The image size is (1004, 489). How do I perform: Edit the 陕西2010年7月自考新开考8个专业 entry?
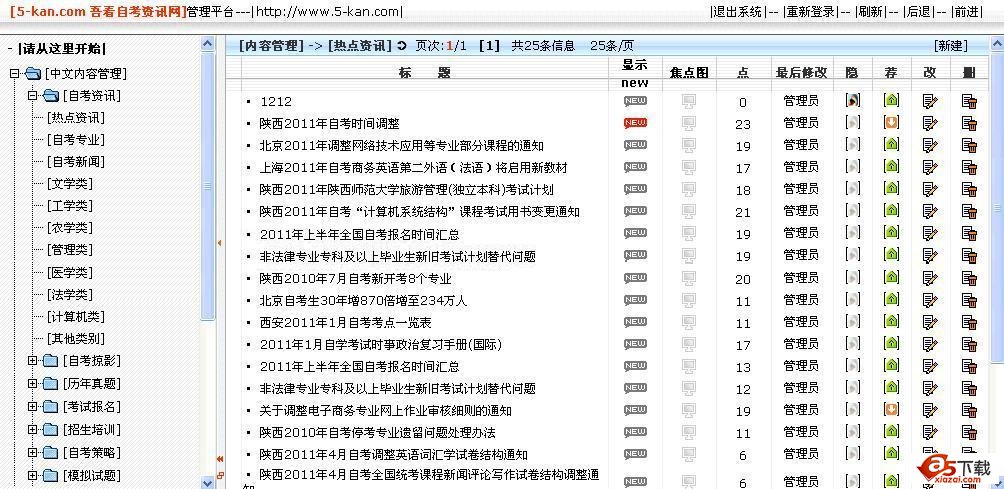(930, 278)
